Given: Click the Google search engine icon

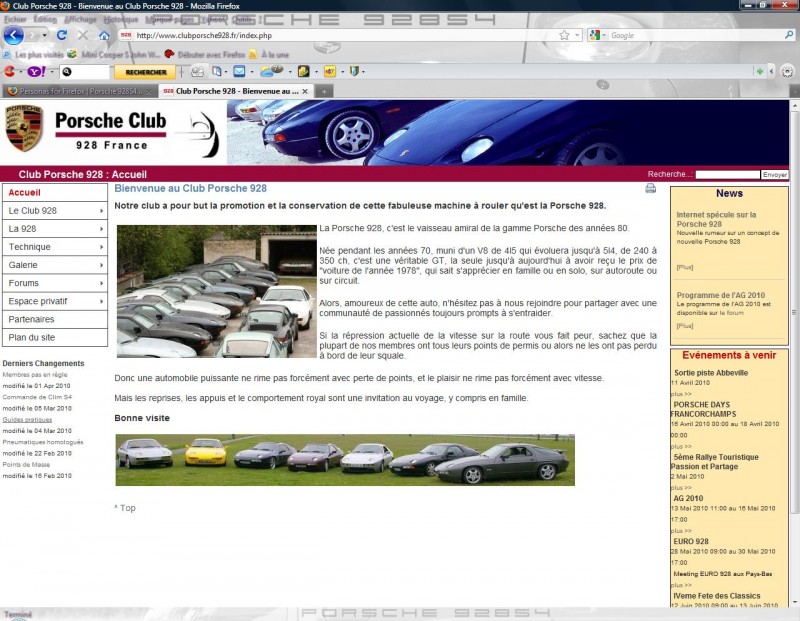Looking at the screenshot, I should tap(594, 35).
